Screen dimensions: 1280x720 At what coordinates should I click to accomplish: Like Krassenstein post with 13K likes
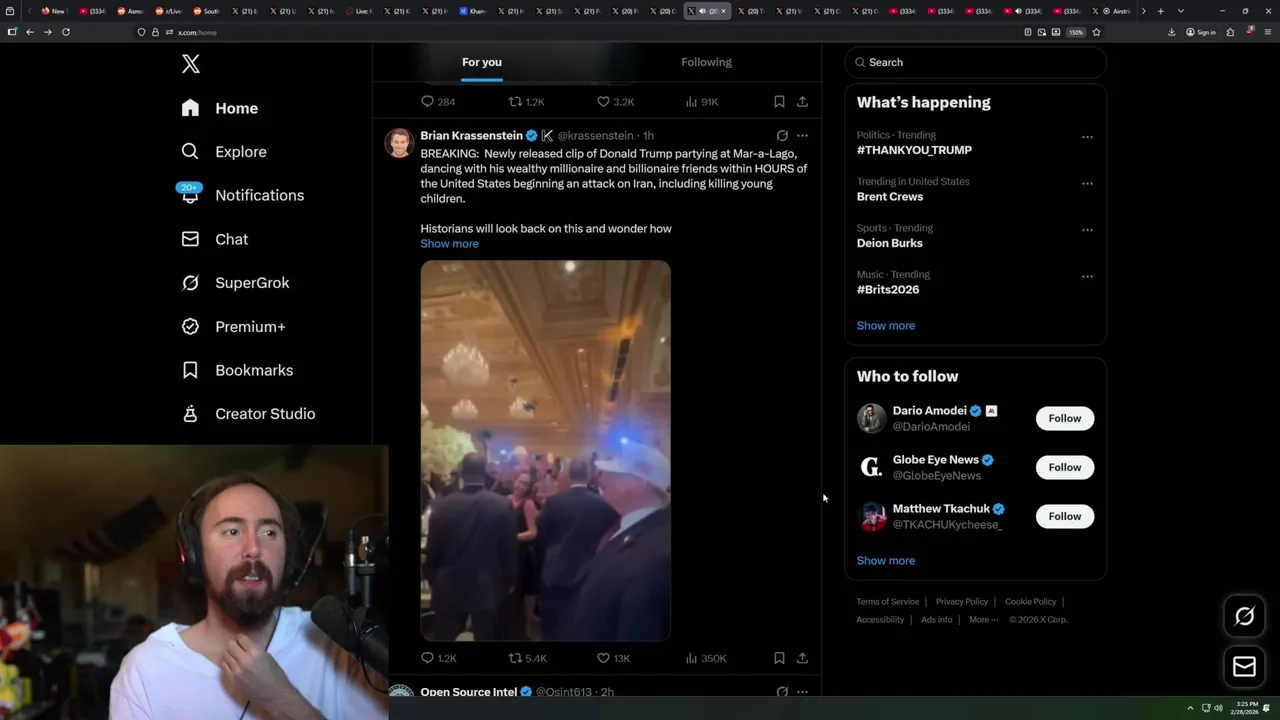(614, 658)
